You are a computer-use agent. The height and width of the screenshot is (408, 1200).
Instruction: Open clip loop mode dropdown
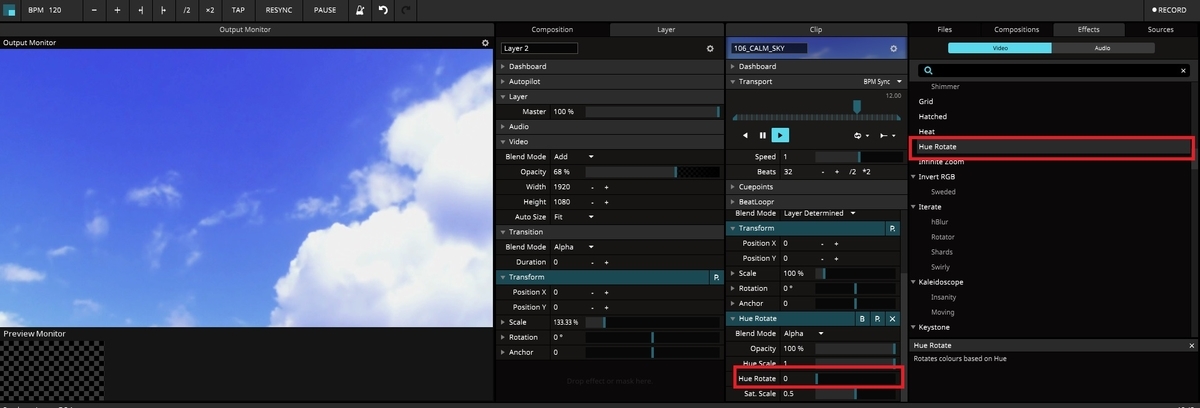tap(860, 135)
